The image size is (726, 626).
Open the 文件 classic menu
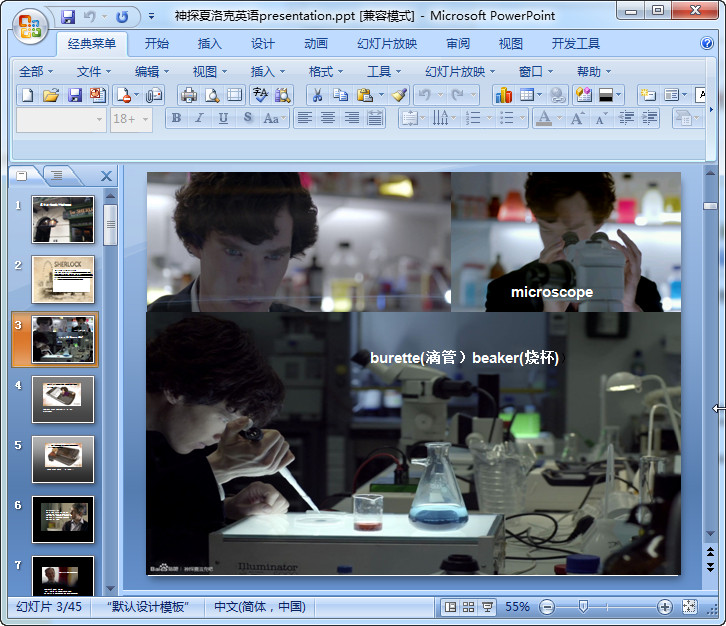(x=94, y=72)
